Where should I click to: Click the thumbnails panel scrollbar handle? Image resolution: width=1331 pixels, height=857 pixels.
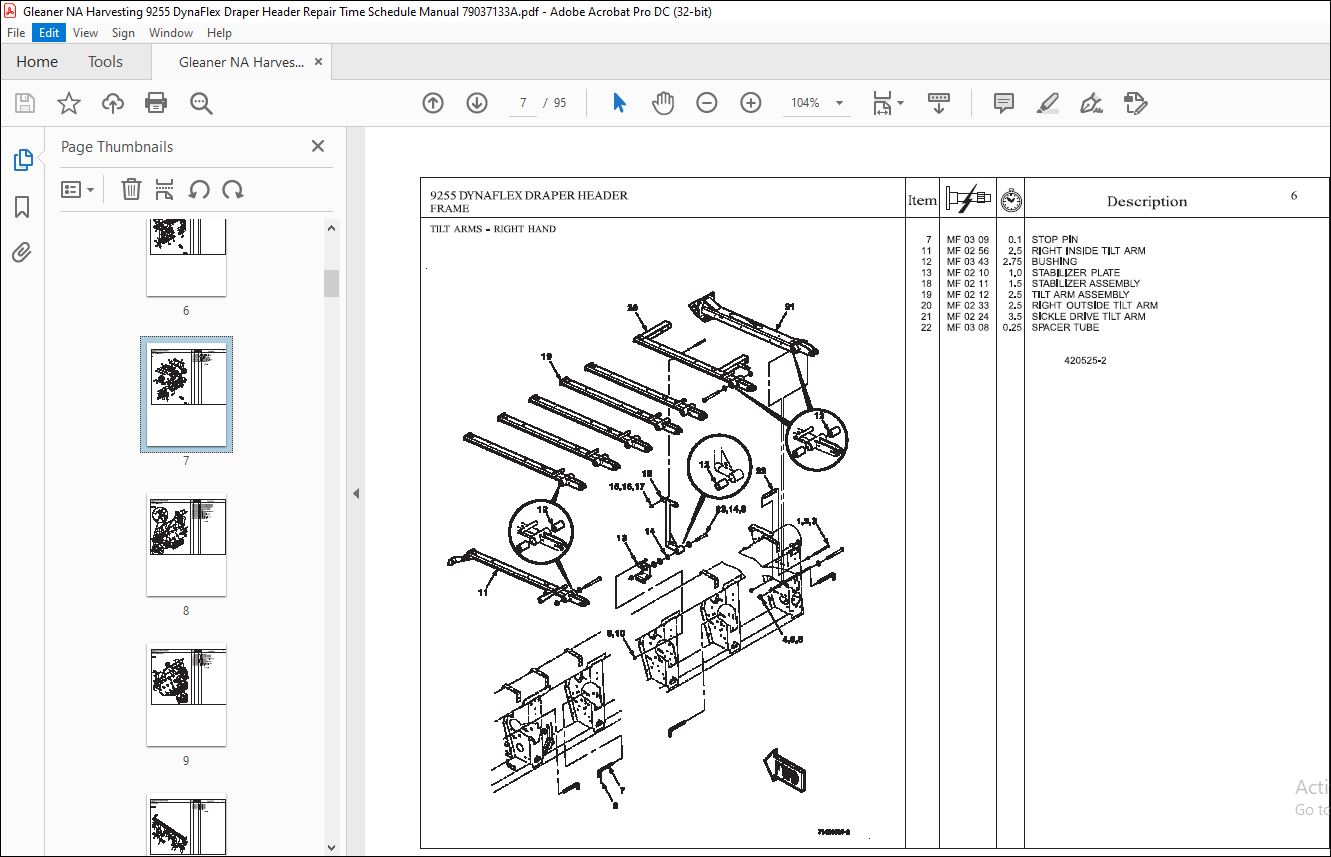331,283
